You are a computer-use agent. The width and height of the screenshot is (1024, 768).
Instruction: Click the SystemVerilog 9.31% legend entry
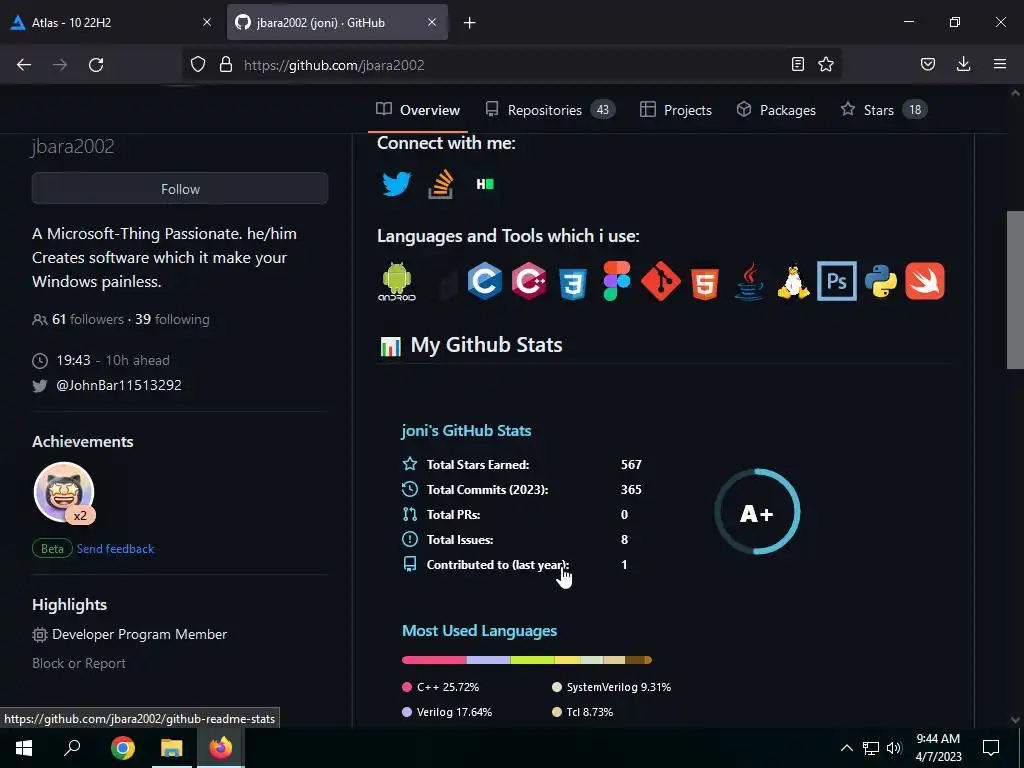(x=611, y=687)
